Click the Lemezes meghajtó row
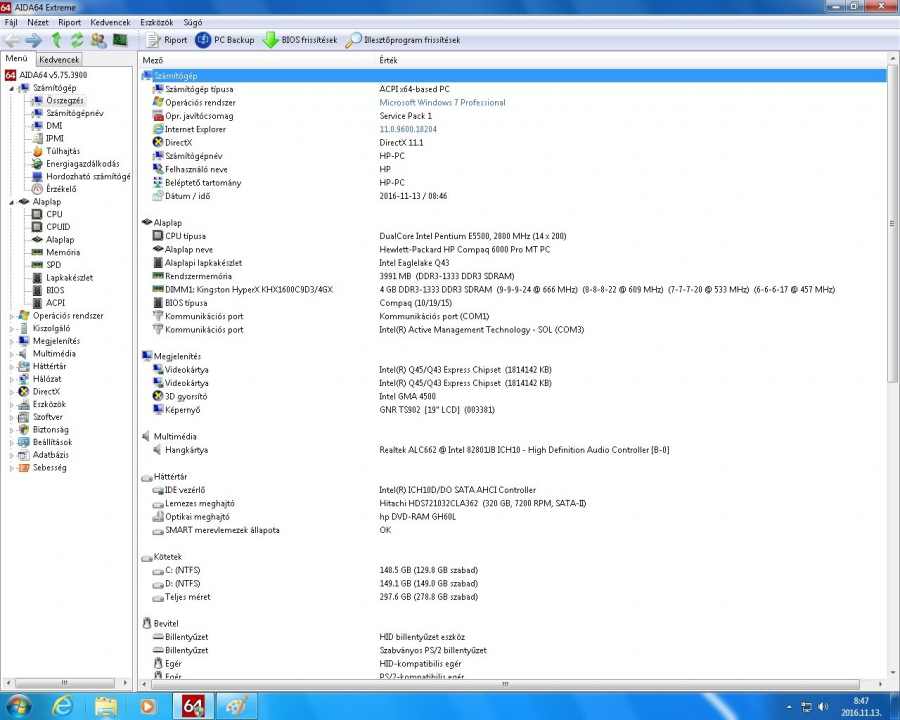This screenshot has width=900, height=720. point(513,504)
